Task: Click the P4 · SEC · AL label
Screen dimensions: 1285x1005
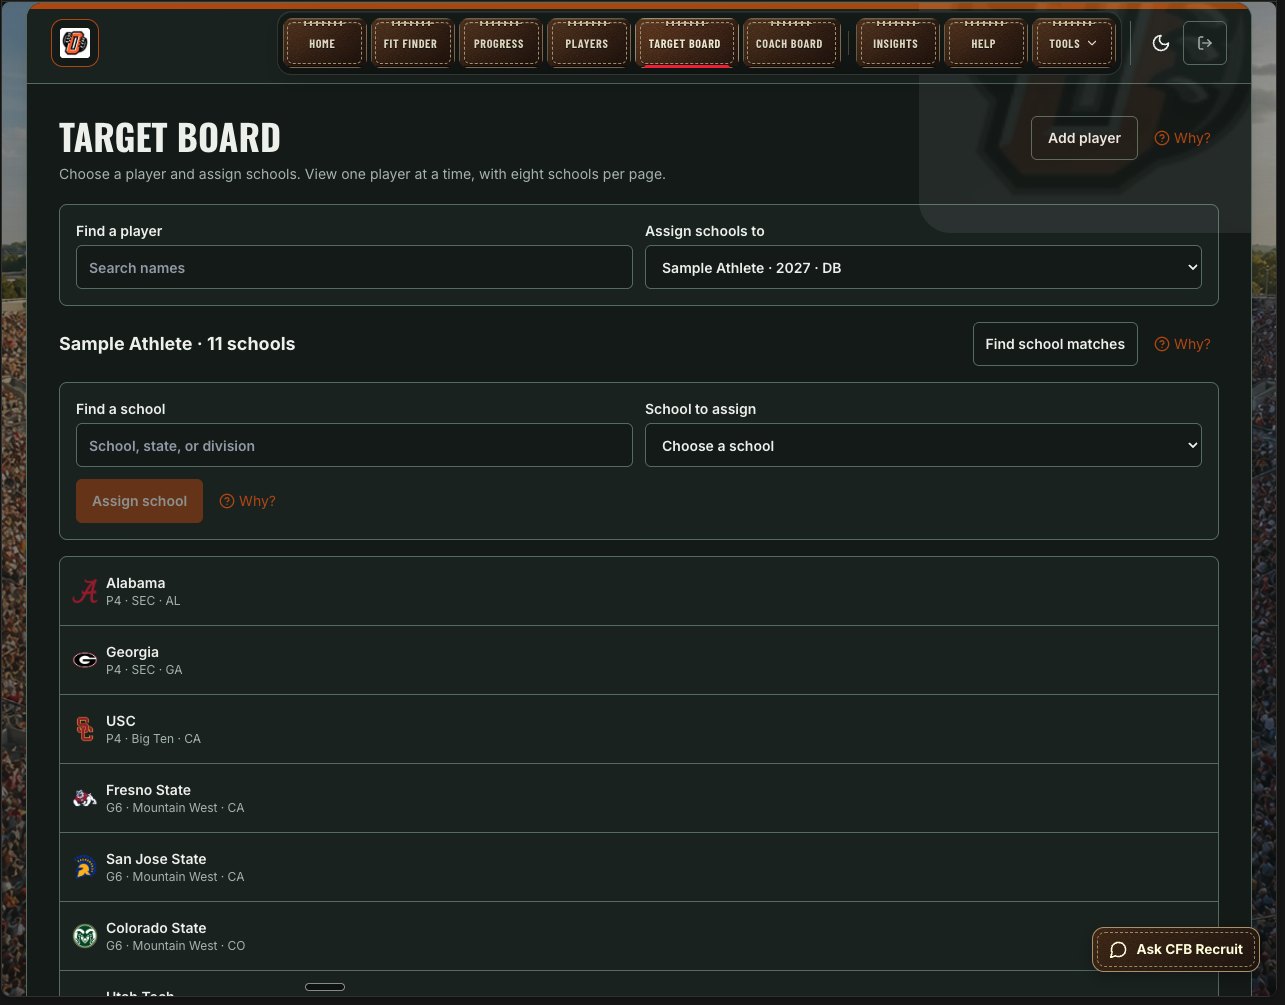Action: [x=143, y=601]
